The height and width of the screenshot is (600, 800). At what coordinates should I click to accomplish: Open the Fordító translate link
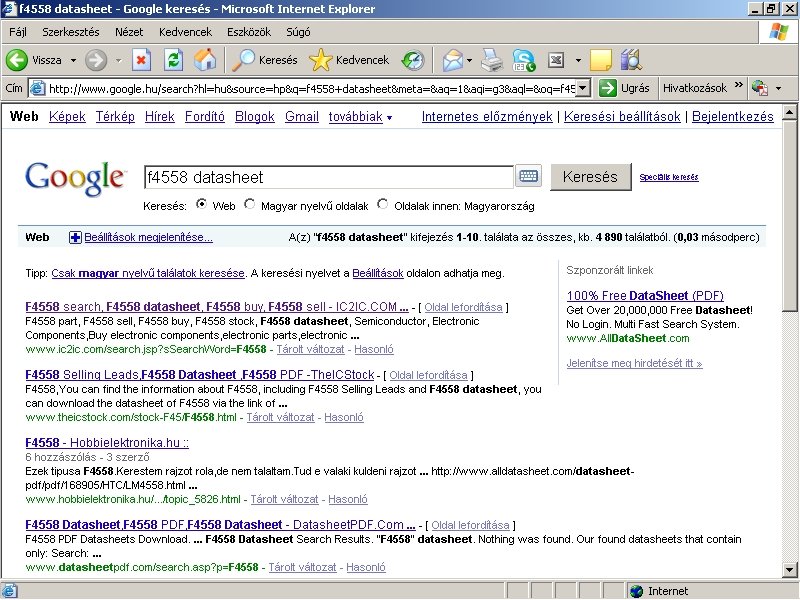(205, 117)
